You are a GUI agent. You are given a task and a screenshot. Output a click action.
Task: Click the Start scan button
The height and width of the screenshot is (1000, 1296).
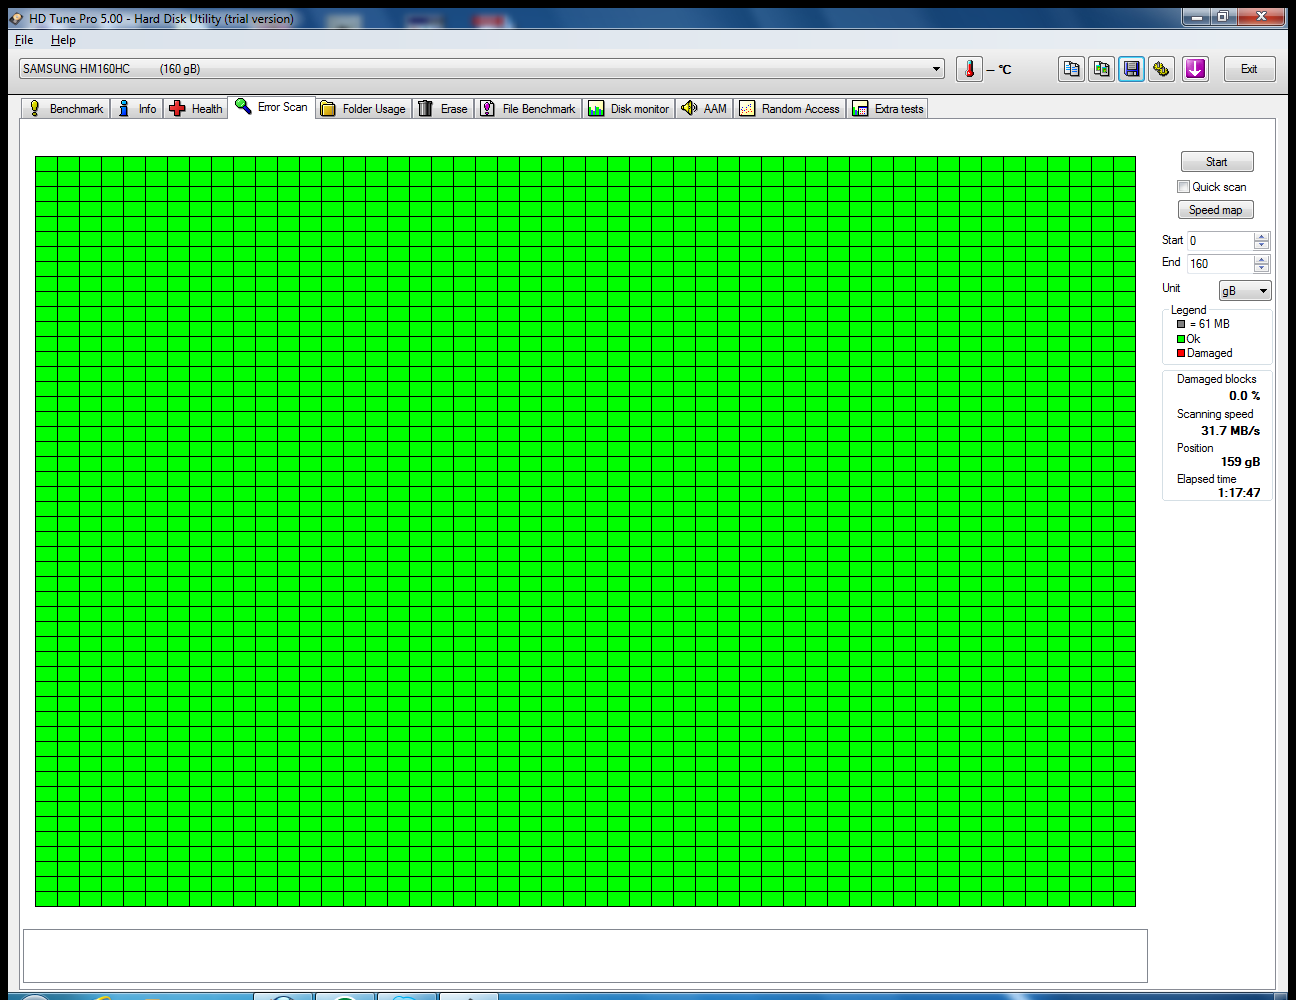(1217, 162)
